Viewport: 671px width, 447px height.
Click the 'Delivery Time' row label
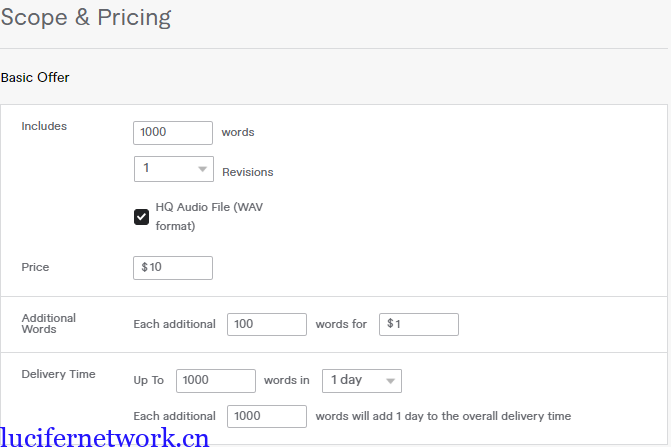tap(58, 374)
